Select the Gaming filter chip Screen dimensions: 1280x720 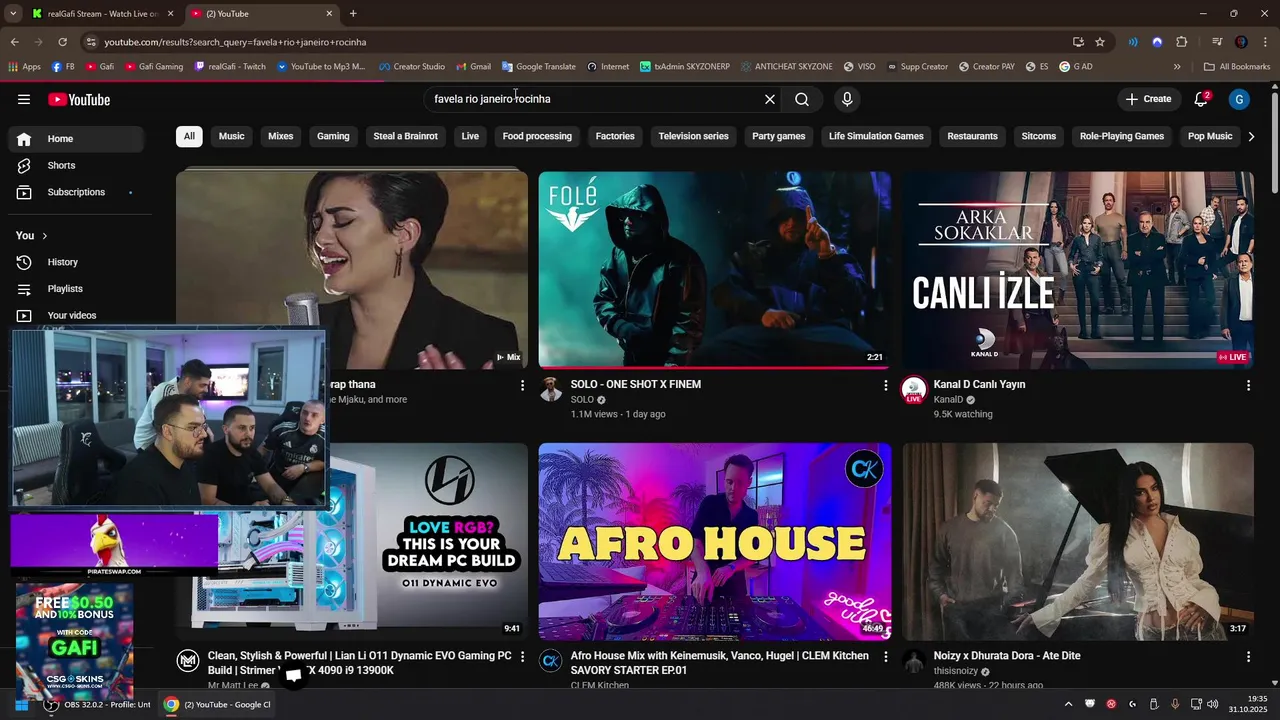tap(333, 136)
